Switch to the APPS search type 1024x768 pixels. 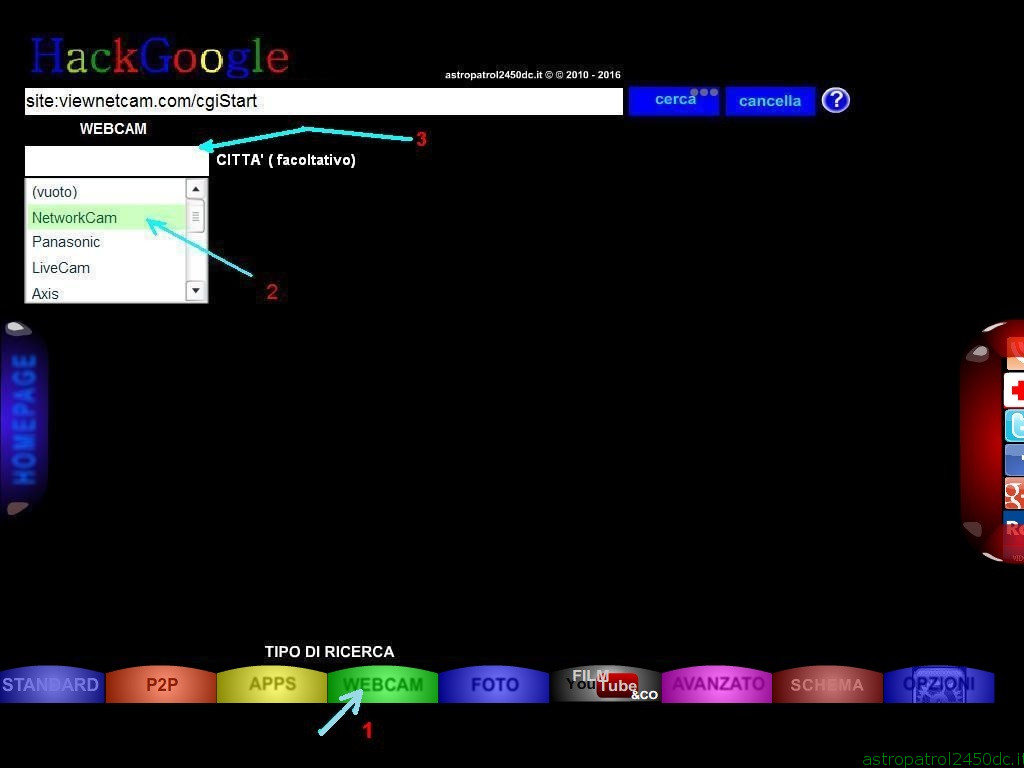tap(272, 684)
